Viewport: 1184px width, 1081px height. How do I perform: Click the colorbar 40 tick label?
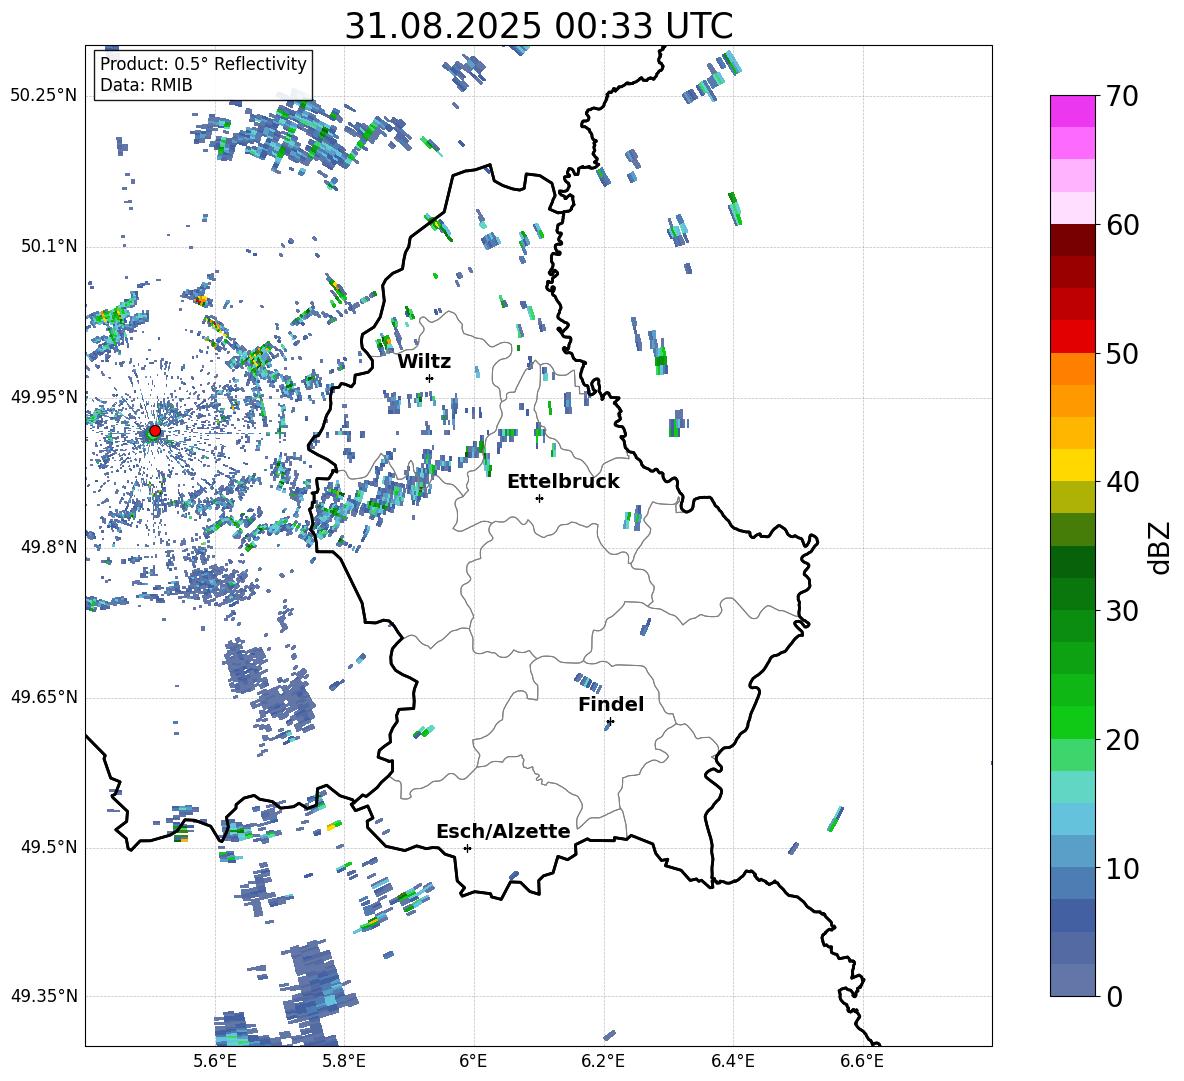[x=1122, y=482]
